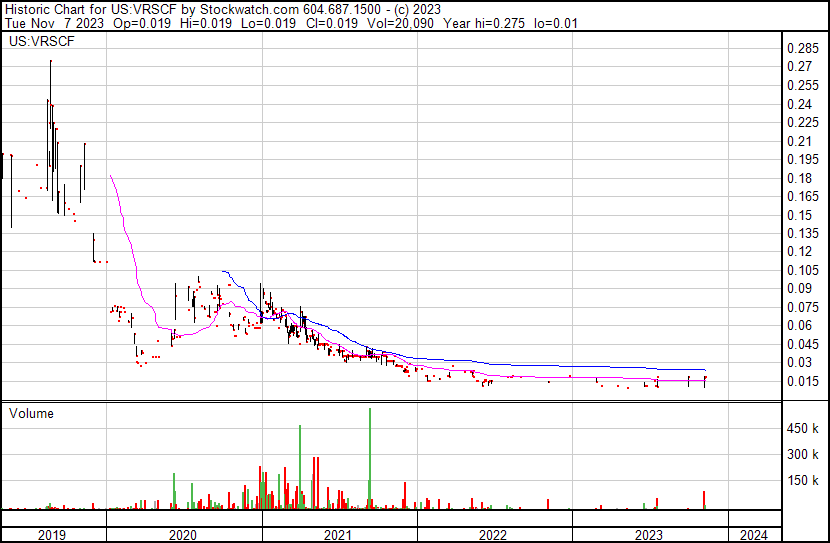Viewport: 830px width, 543px height.
Task: Click the 300 k volume axis label
Action: [802, 455]
